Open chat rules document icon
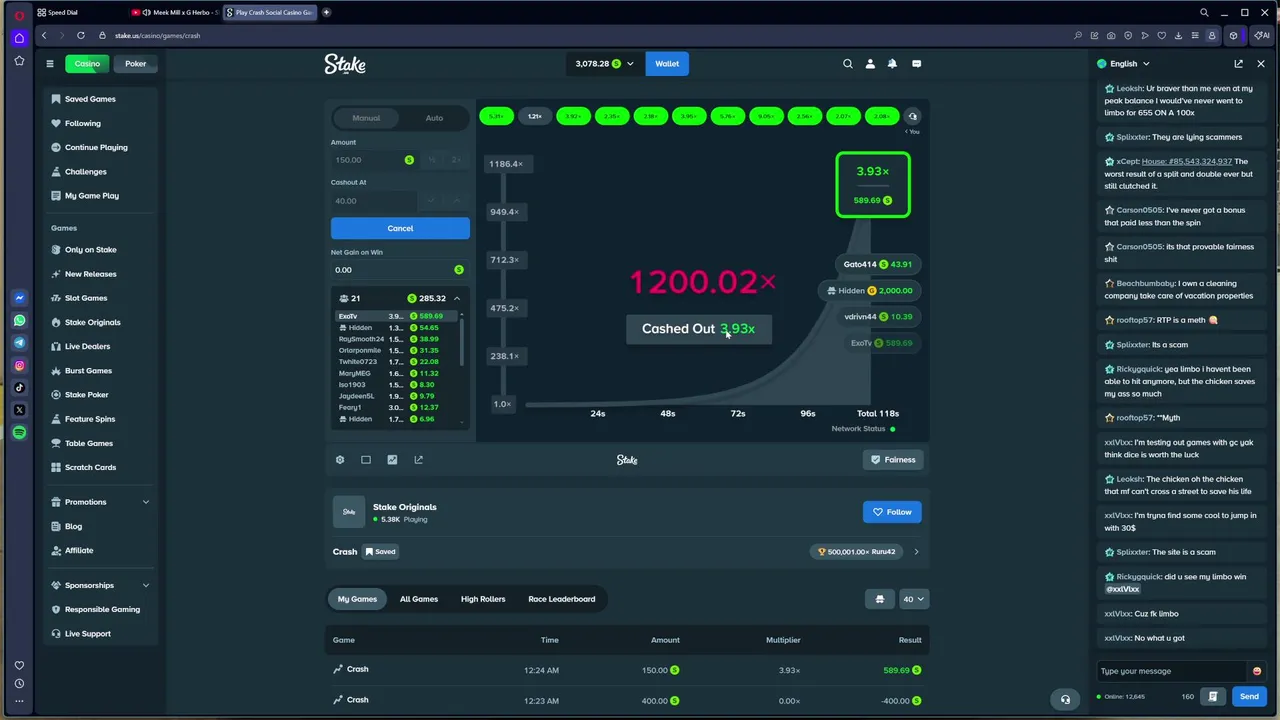This screenshot has width=1280, height=720. pos(1213,696)
